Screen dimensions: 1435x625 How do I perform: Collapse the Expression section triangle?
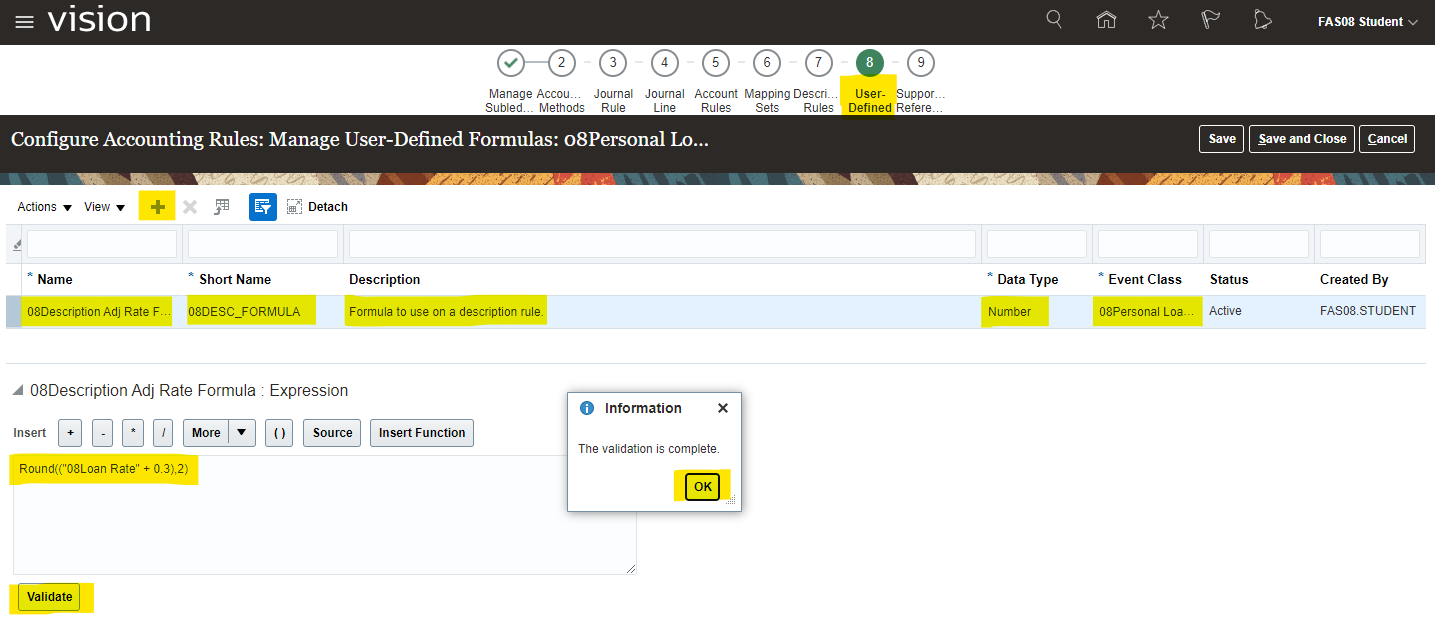(x=17, y=391)
